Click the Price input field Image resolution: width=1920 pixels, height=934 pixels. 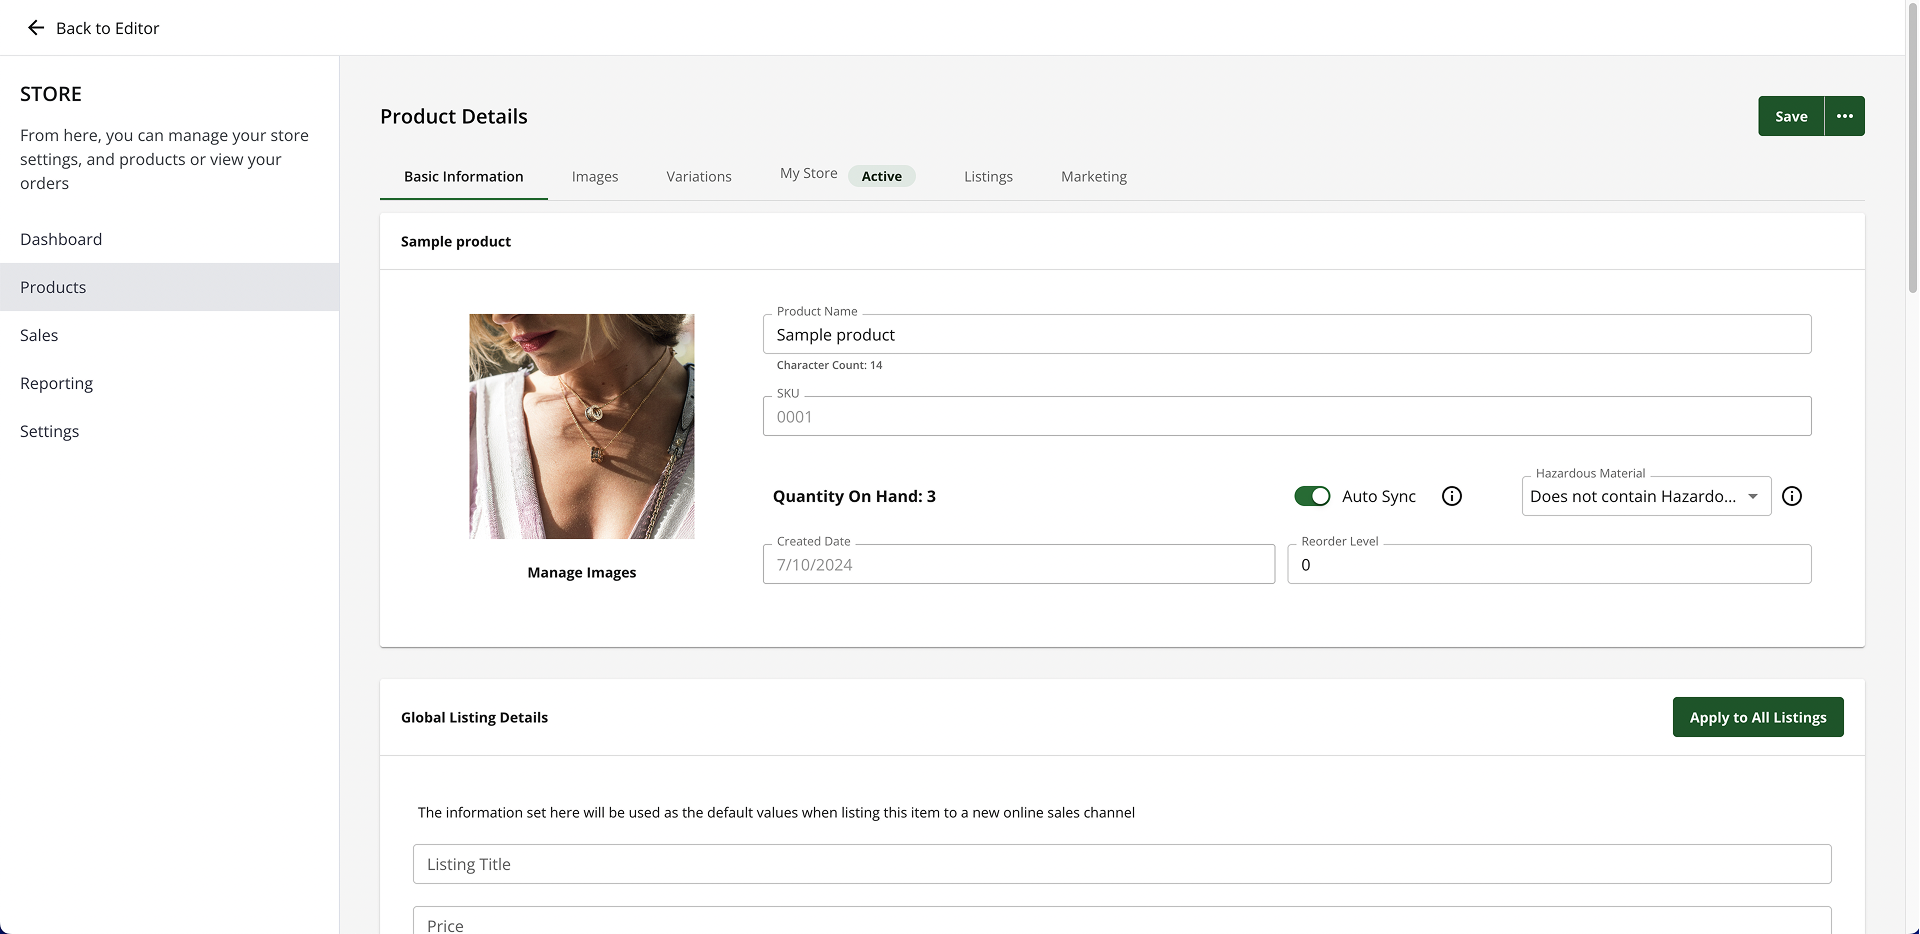tap(1122, 921)
